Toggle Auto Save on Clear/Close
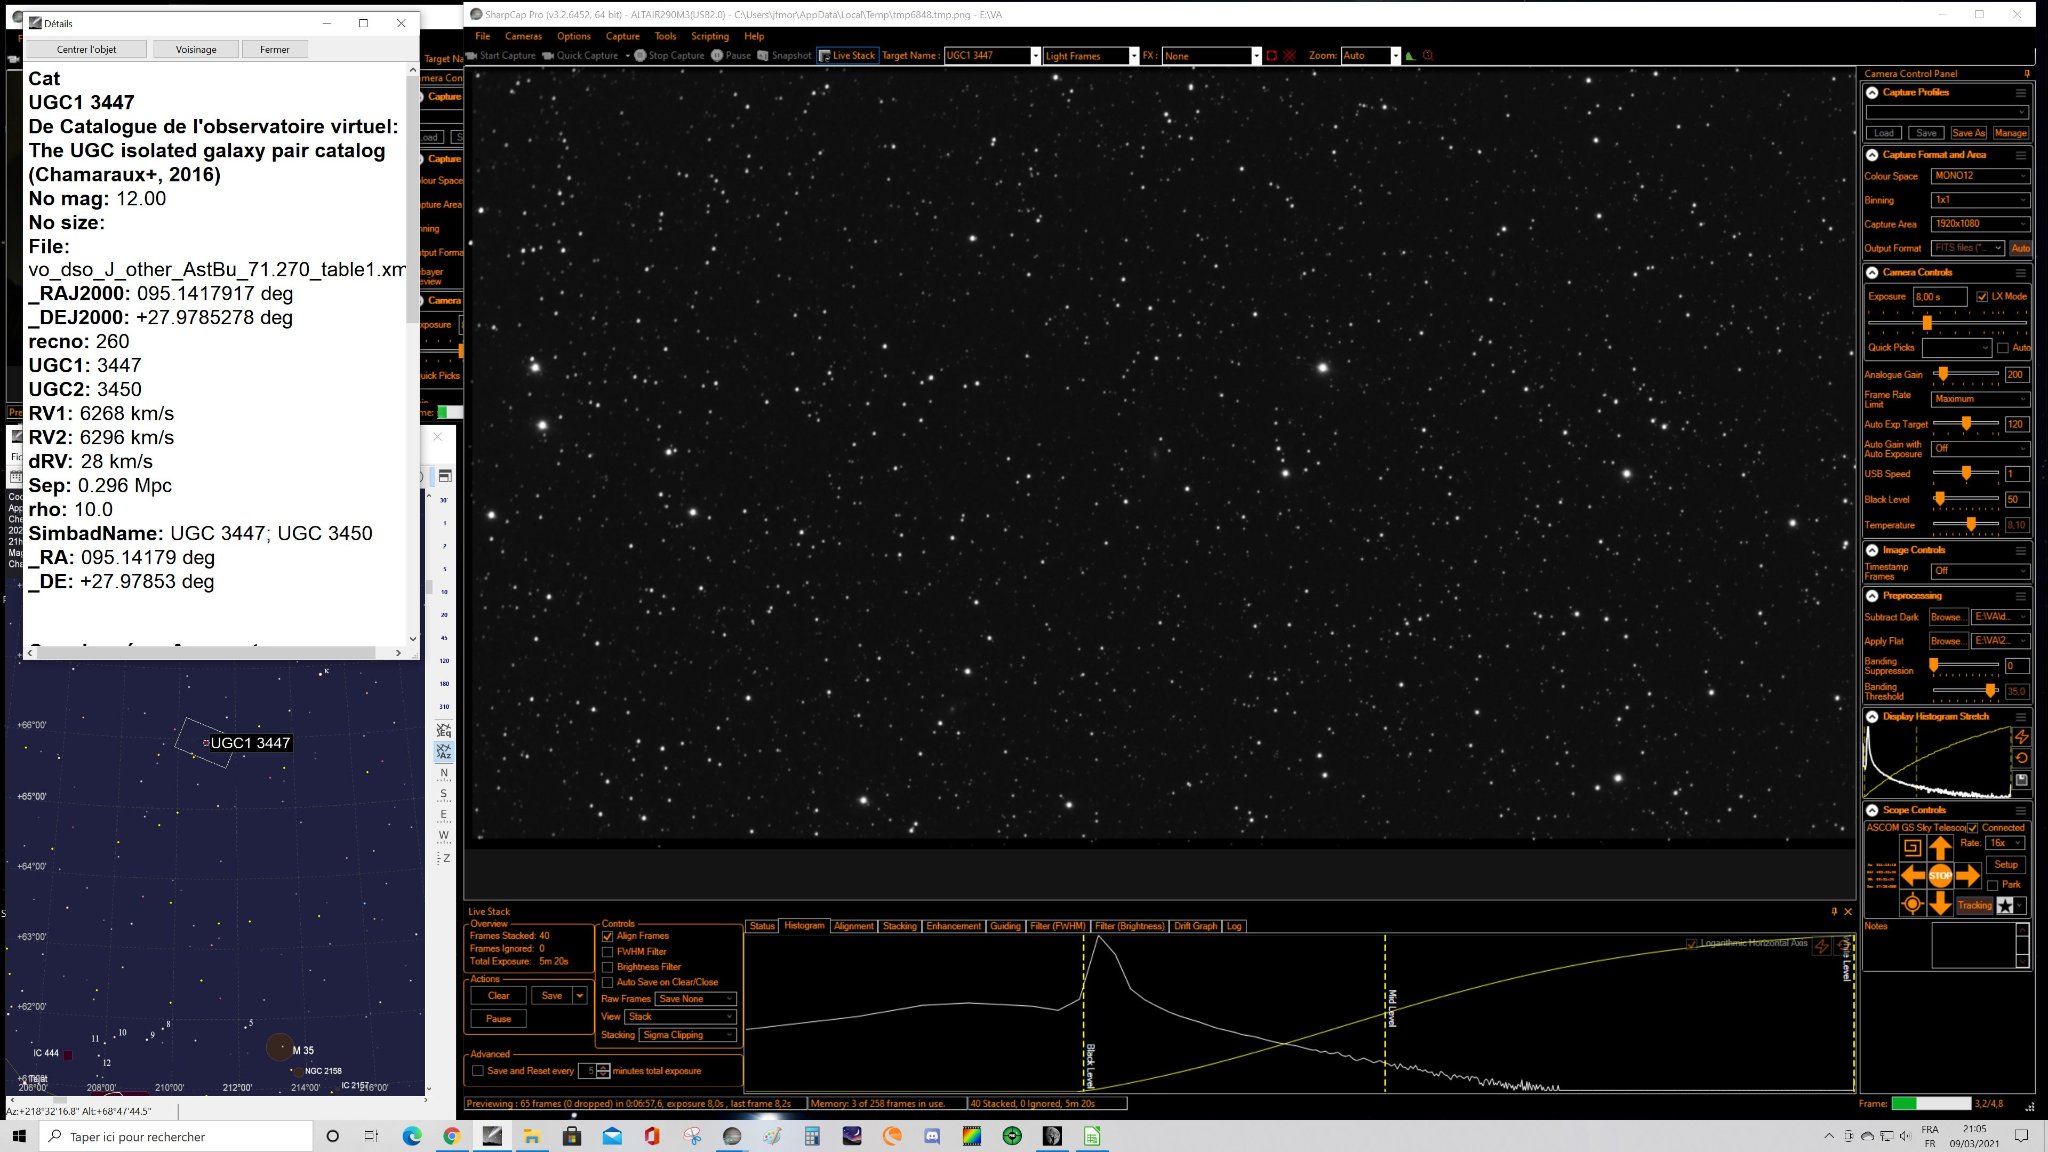The height and width of the screenshot is (1152, 2048). pos(607,982)
